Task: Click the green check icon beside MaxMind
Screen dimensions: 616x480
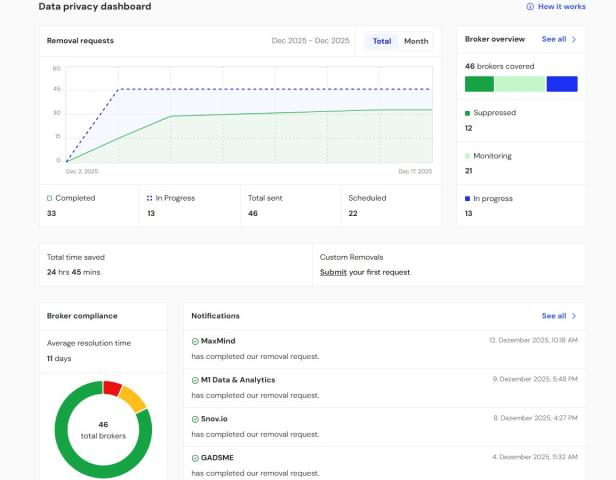Action: click(195, 341)
